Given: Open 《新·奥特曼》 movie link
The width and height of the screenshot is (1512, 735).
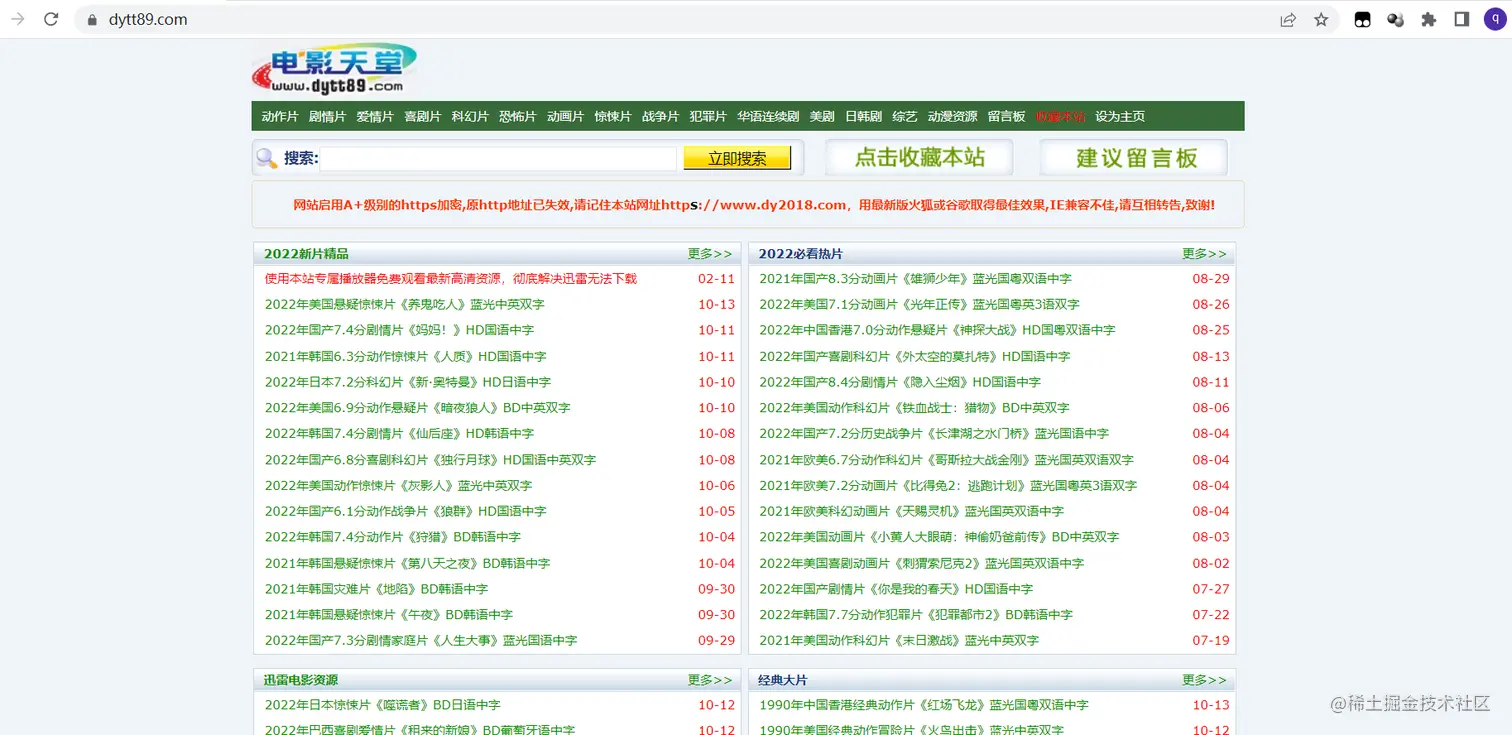Looking at the screenshot, I should coord(408,382).
